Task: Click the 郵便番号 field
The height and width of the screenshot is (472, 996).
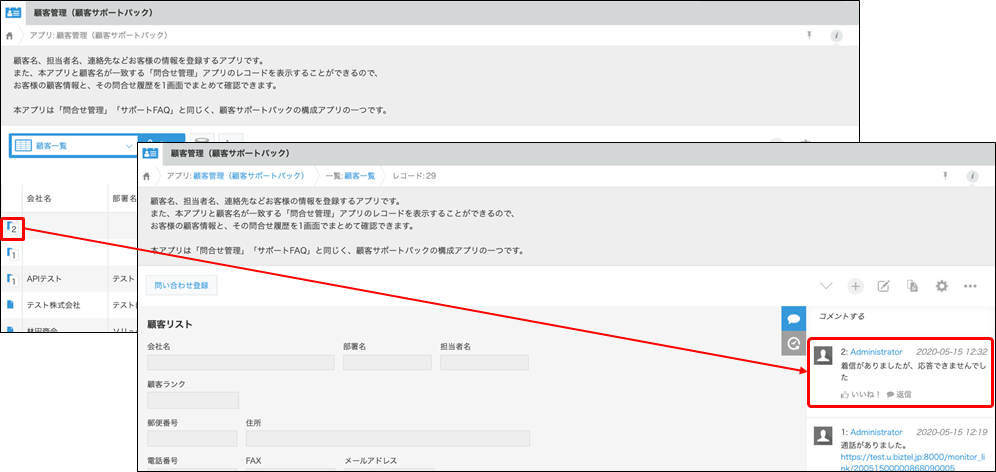Action: point(192,439)
